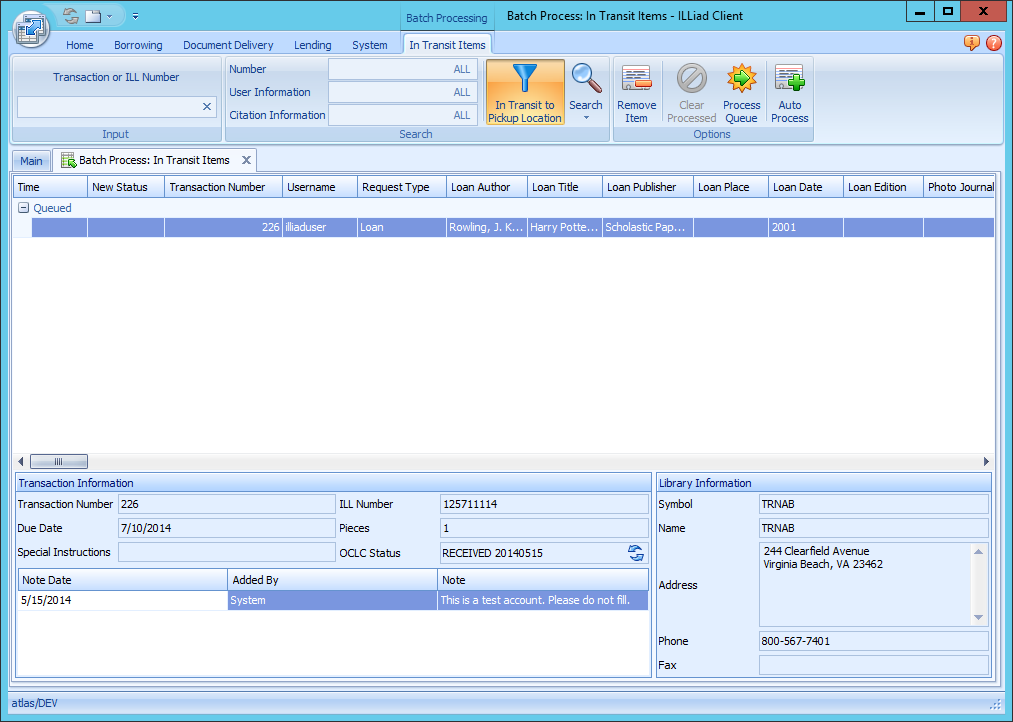Open the Borrowing ribbon tab
Image resolution: width=1013 pixels, height=722 pixels.
(x=138, y=44)
